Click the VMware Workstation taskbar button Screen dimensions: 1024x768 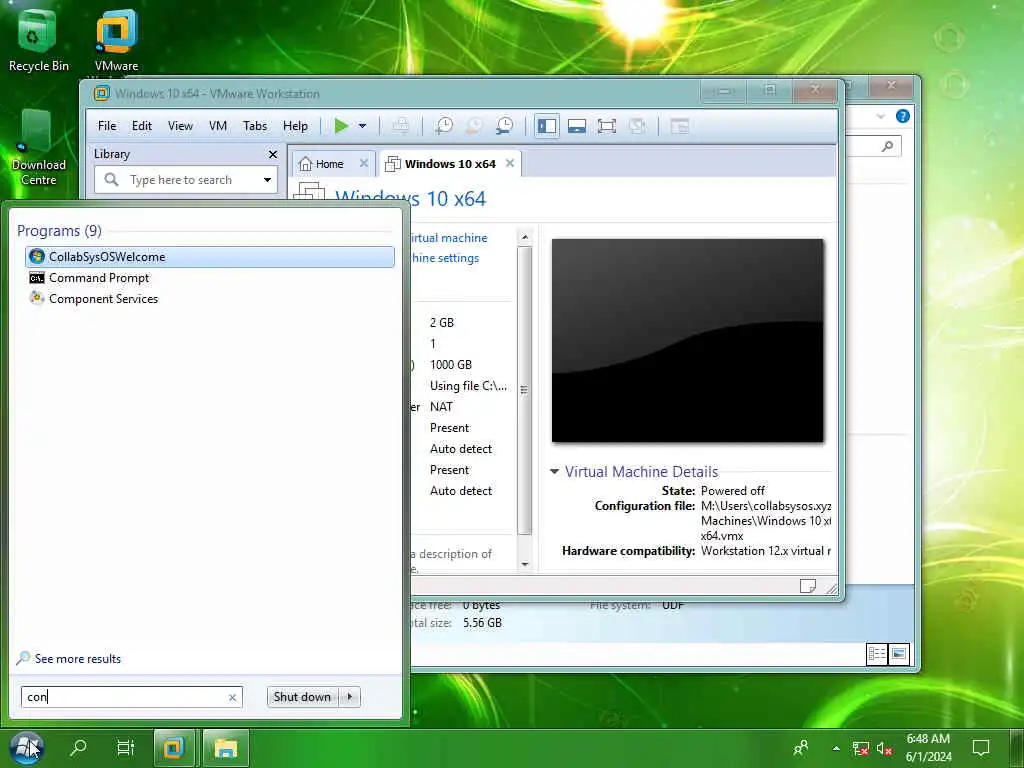tap(174, 748)
